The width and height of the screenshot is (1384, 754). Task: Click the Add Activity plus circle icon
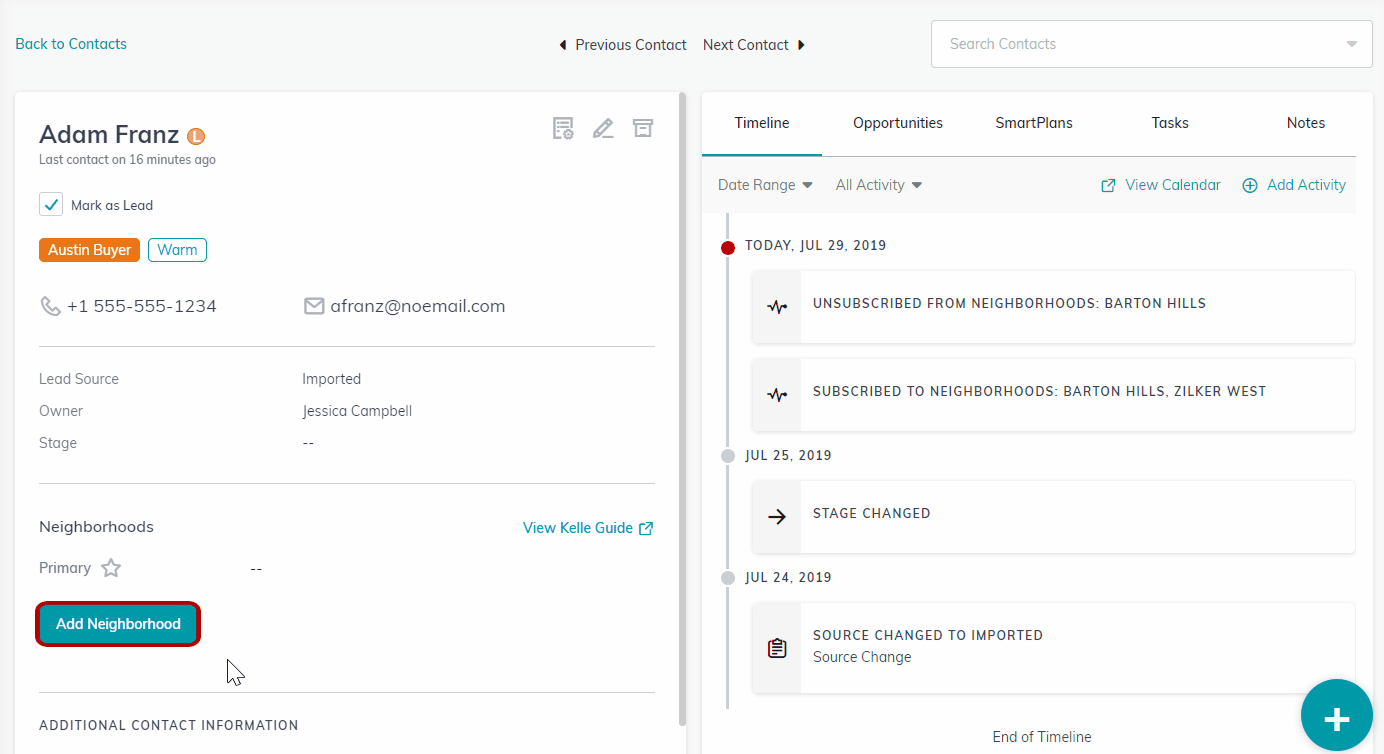coord(1250,185)
